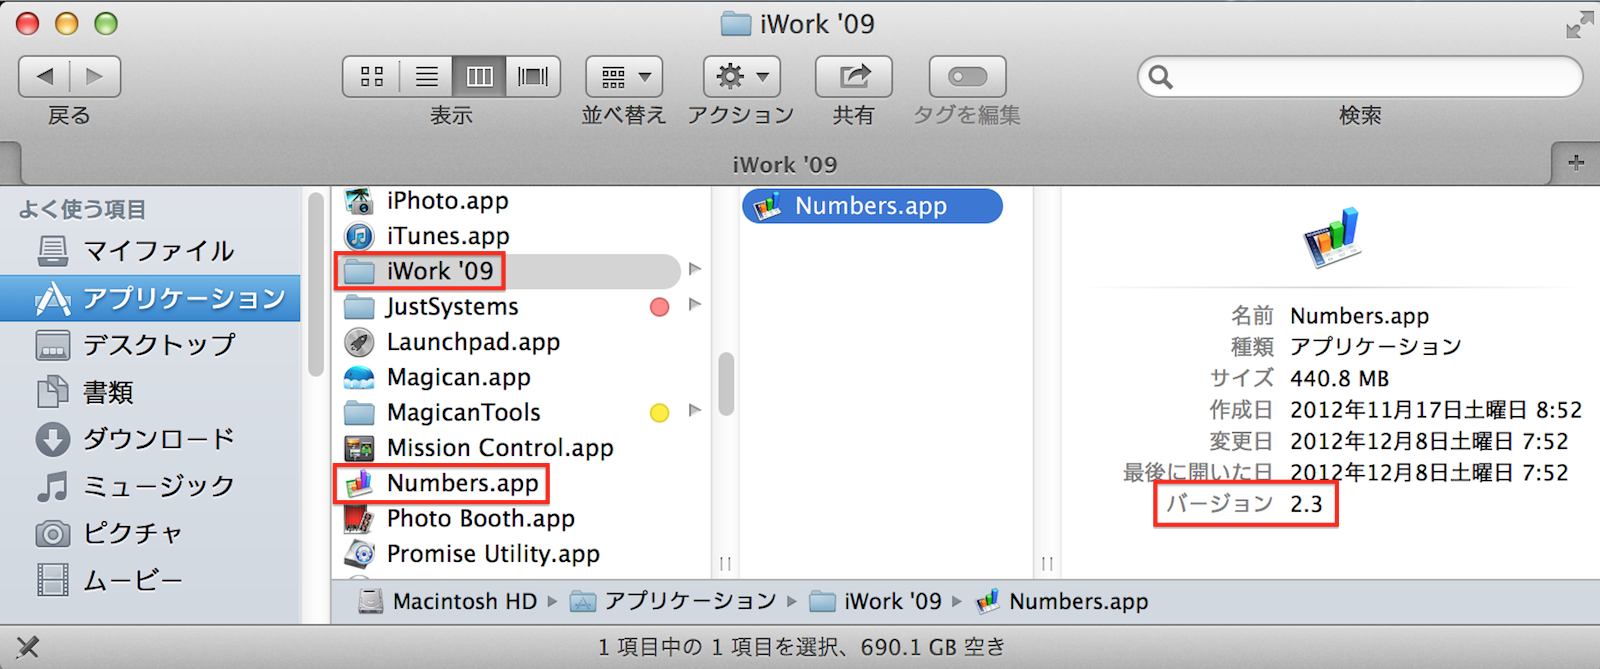Click the magnifier icon in search field

pos(1160,77)
